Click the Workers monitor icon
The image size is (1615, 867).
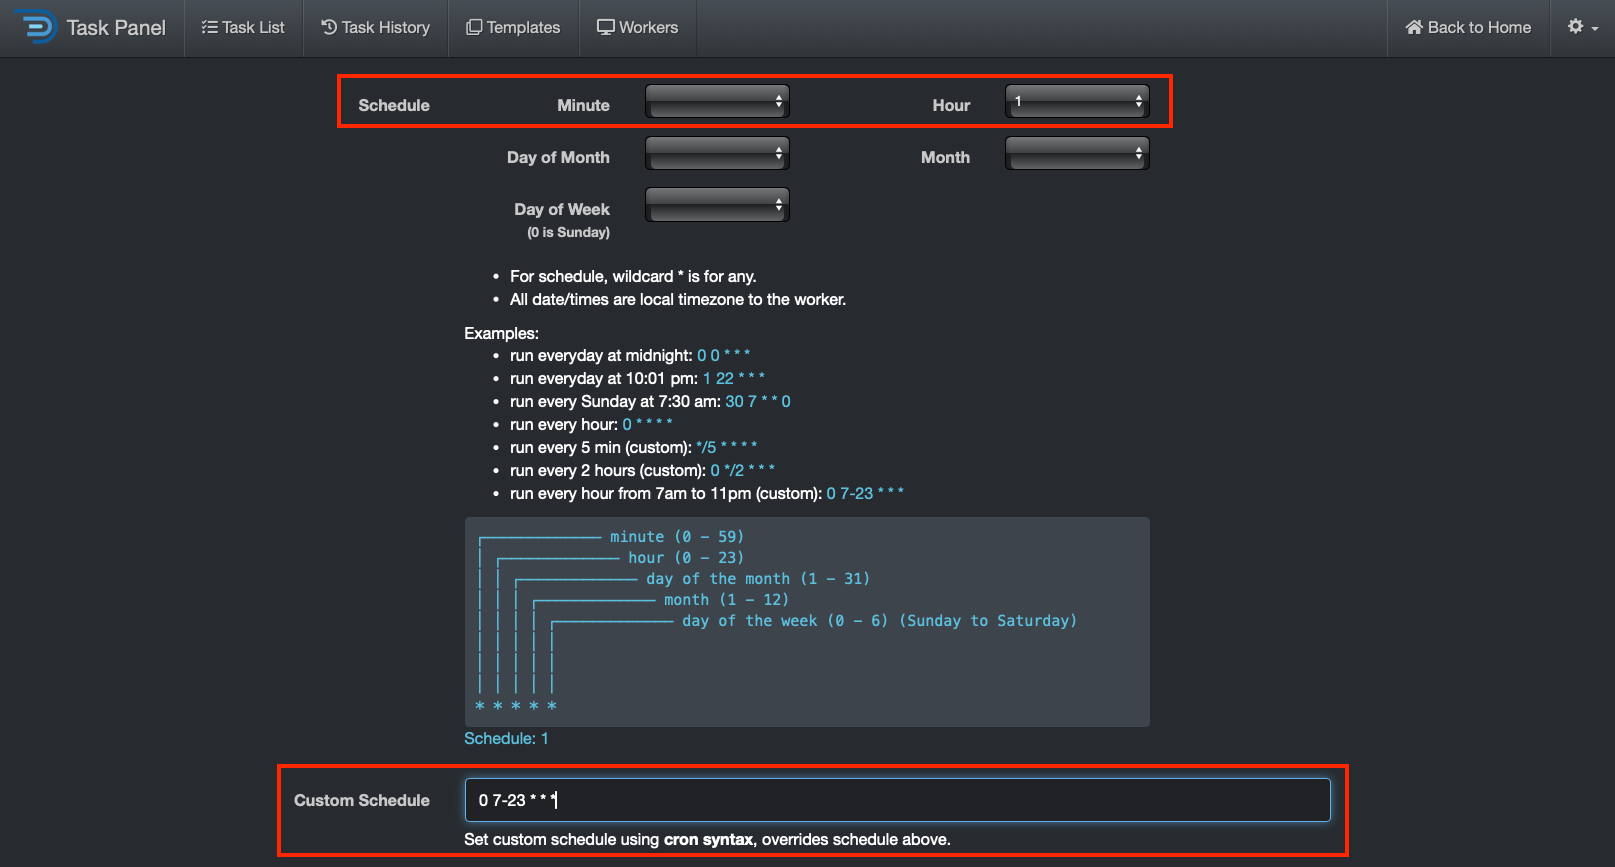[x=605, y=27]
